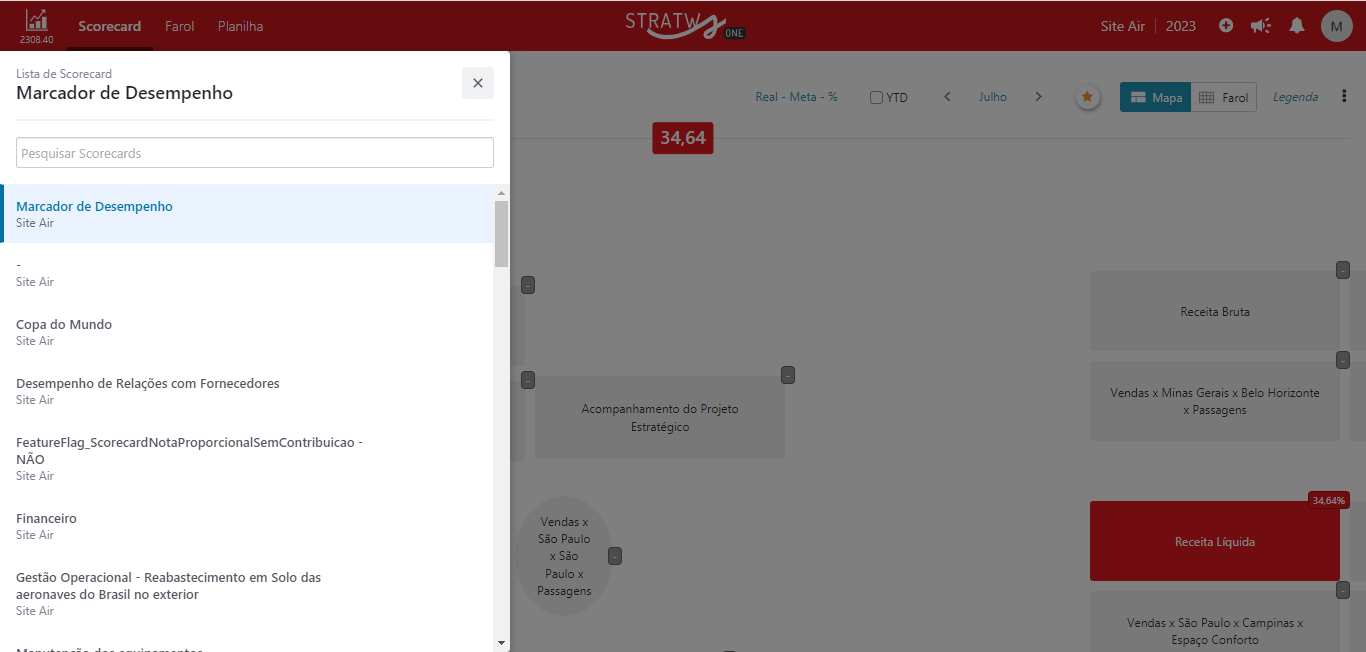Open the Receita Bruta card
Screen dimensions: 1366x652
click(x=1215, y=311)
